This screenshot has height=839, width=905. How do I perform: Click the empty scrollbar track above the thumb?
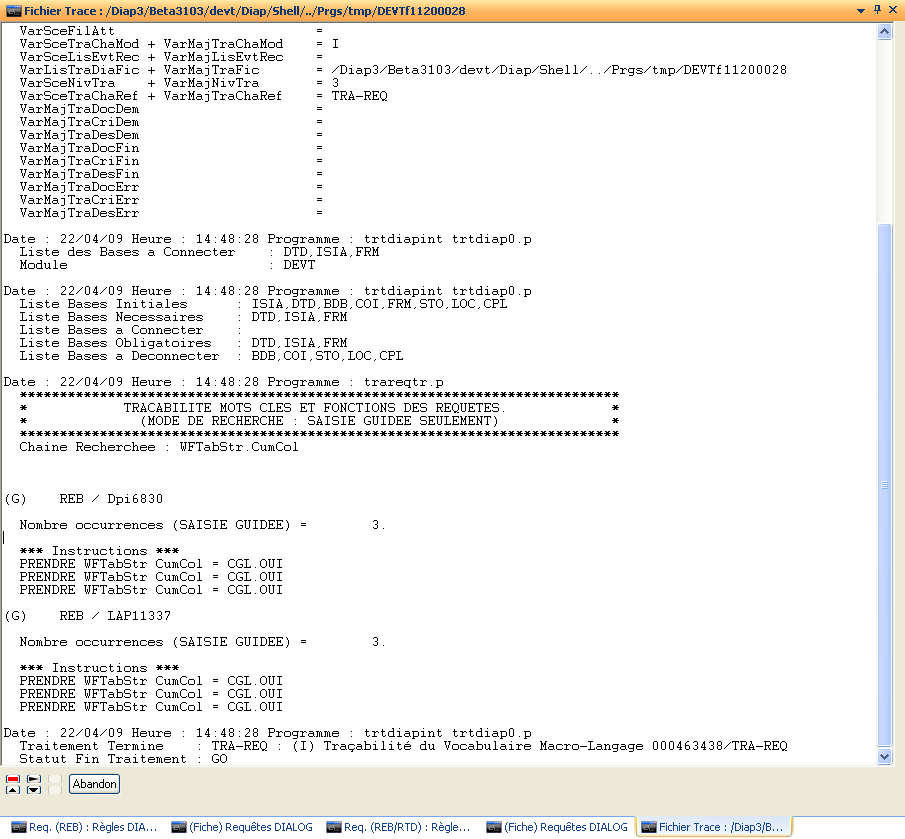click(884, 130)
